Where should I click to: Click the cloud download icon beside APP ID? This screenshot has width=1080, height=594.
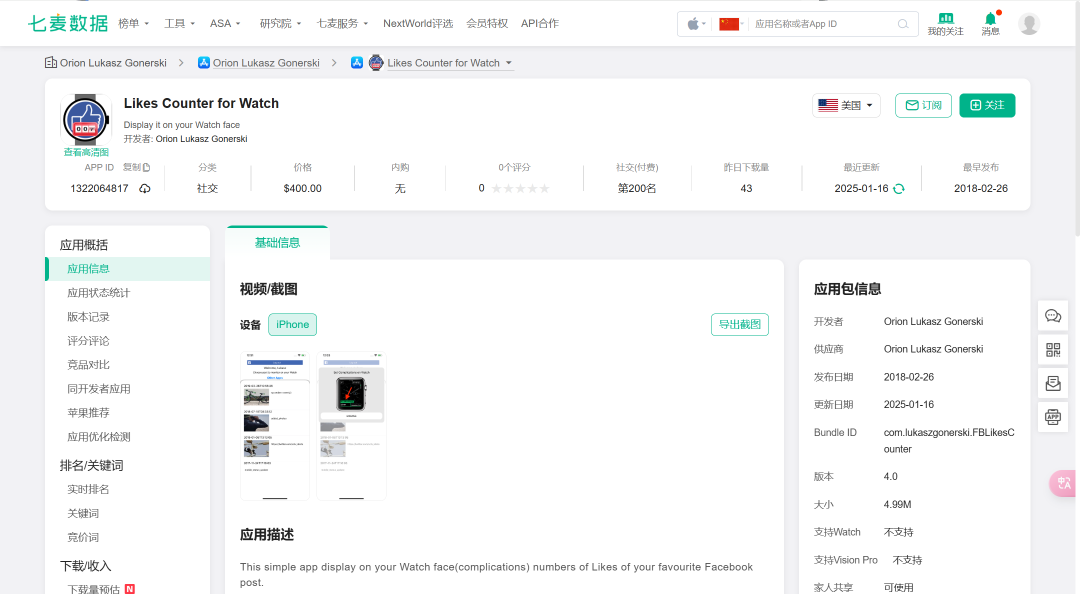tap(145, 188)
